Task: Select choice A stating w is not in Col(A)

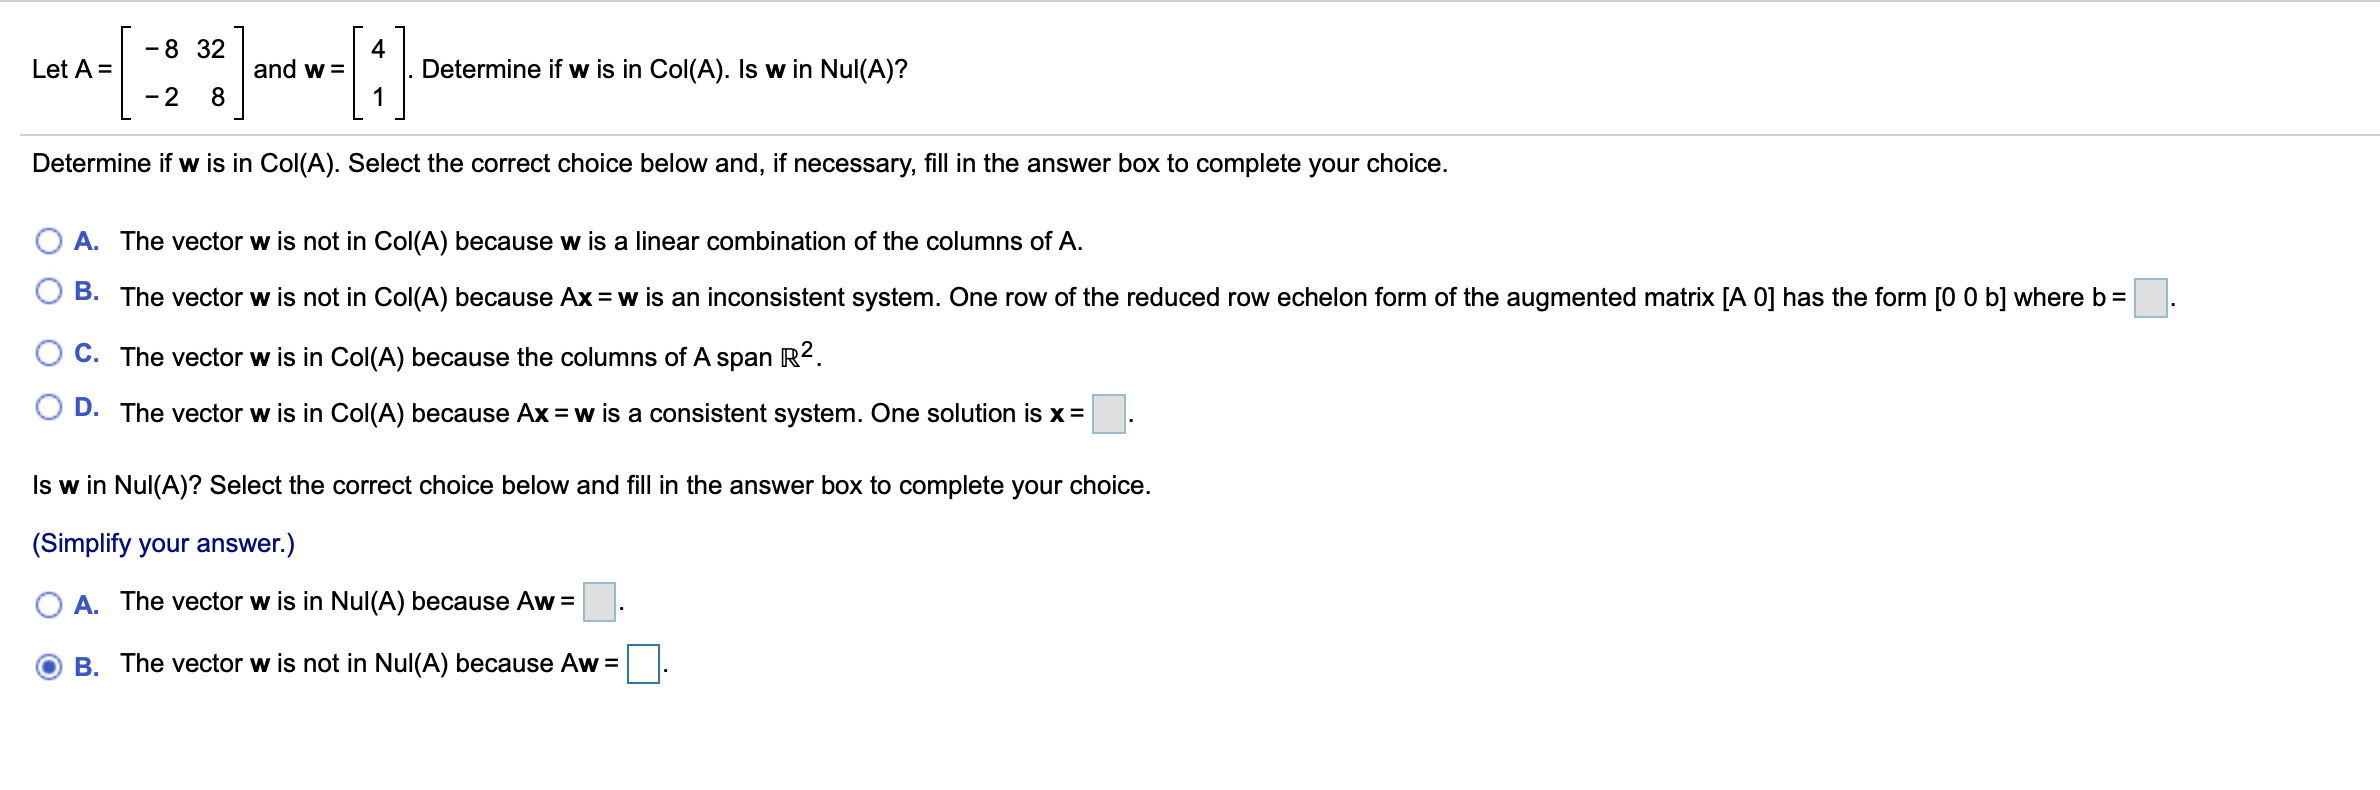Action: click(48, 239)
